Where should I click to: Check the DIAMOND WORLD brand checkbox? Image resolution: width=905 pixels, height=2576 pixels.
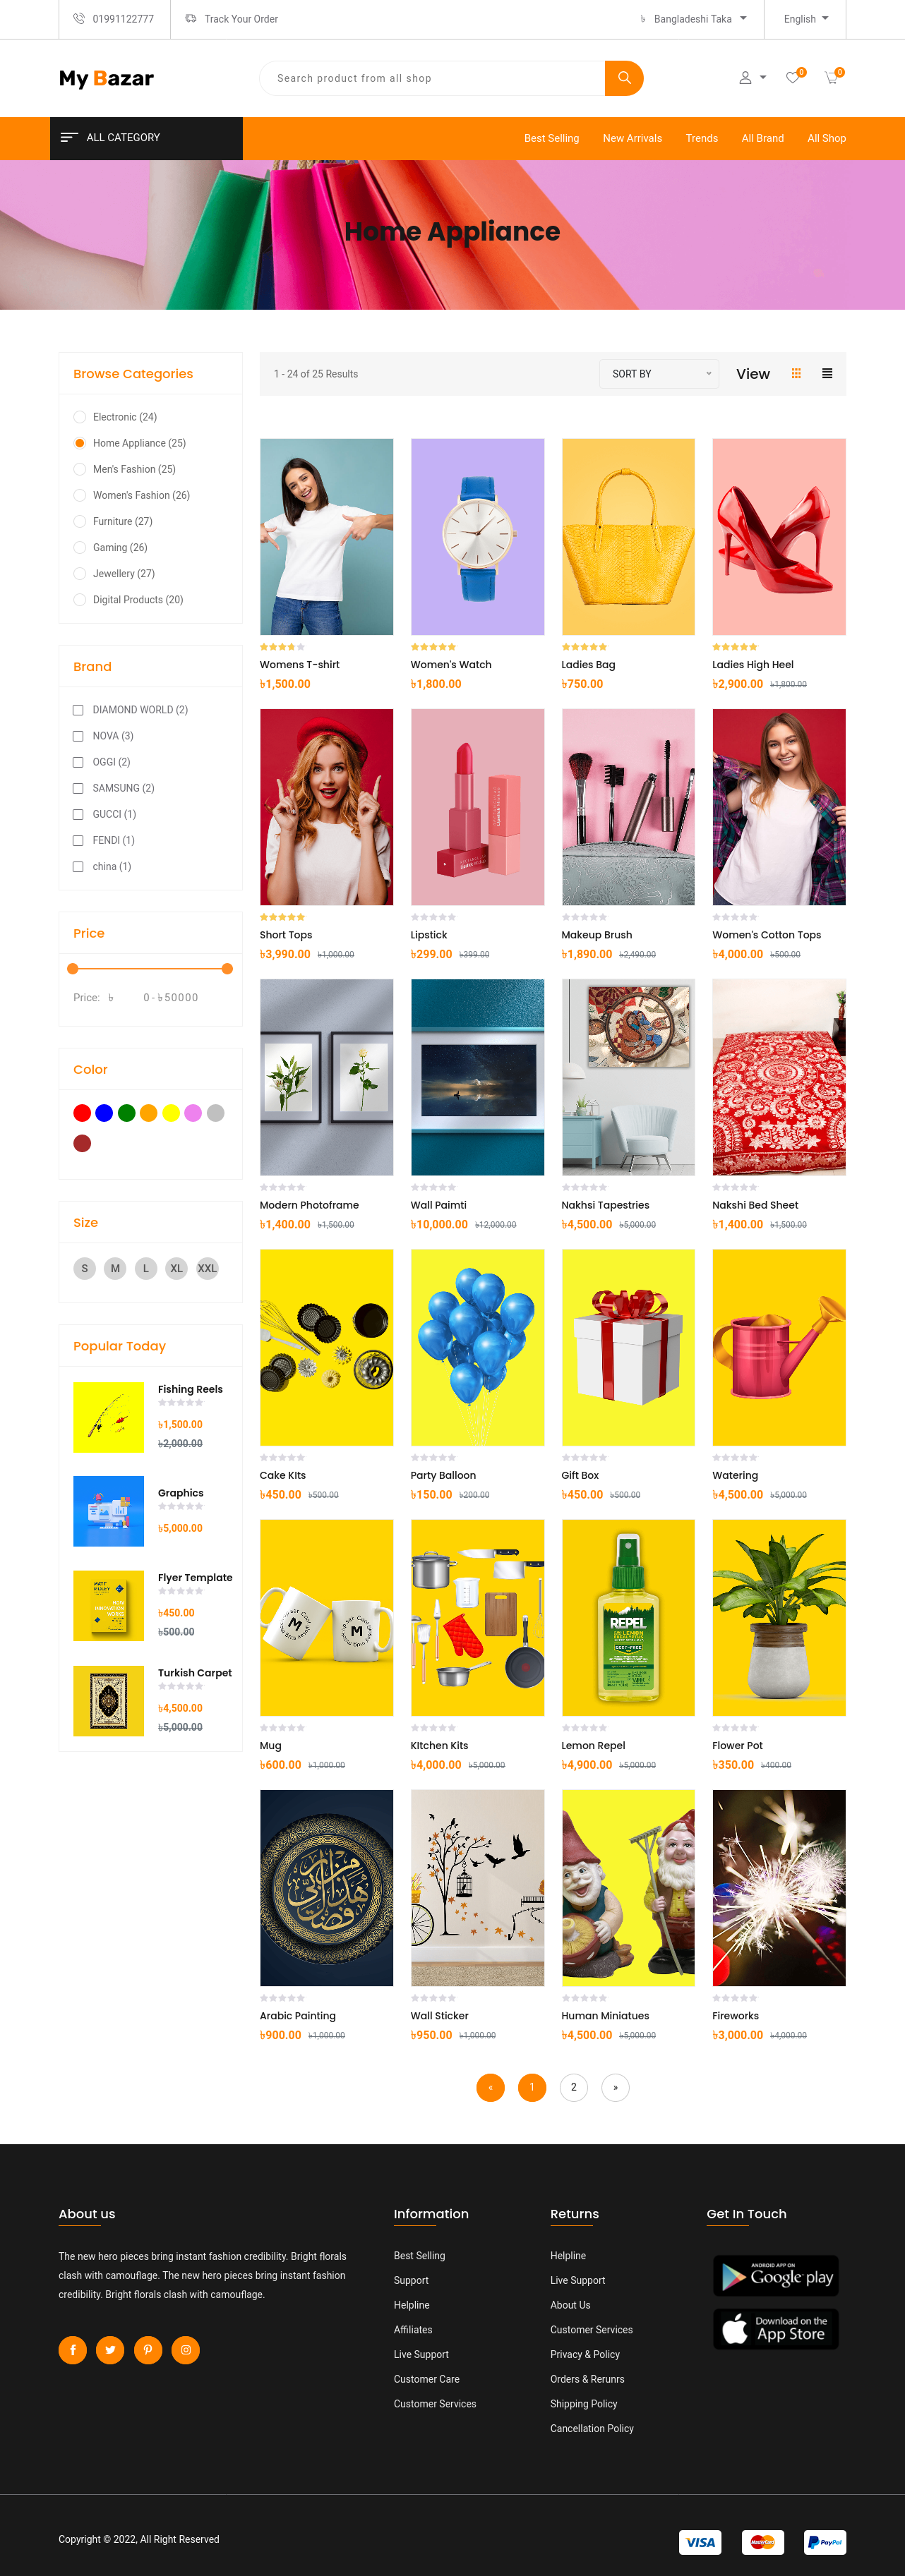(x=78, y=710)
